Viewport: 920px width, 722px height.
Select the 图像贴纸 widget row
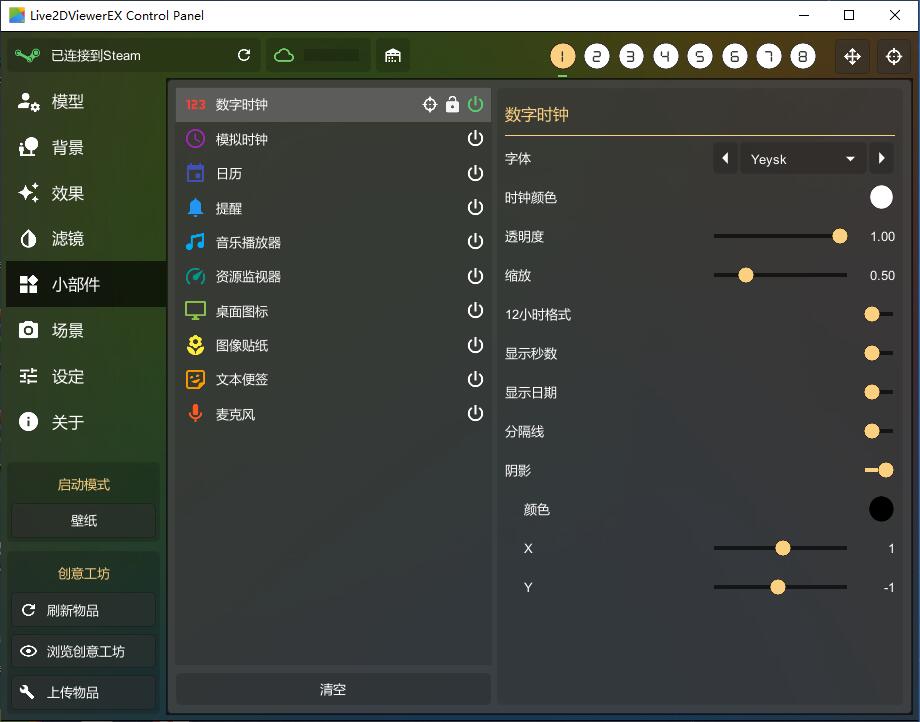pos(333,345)
